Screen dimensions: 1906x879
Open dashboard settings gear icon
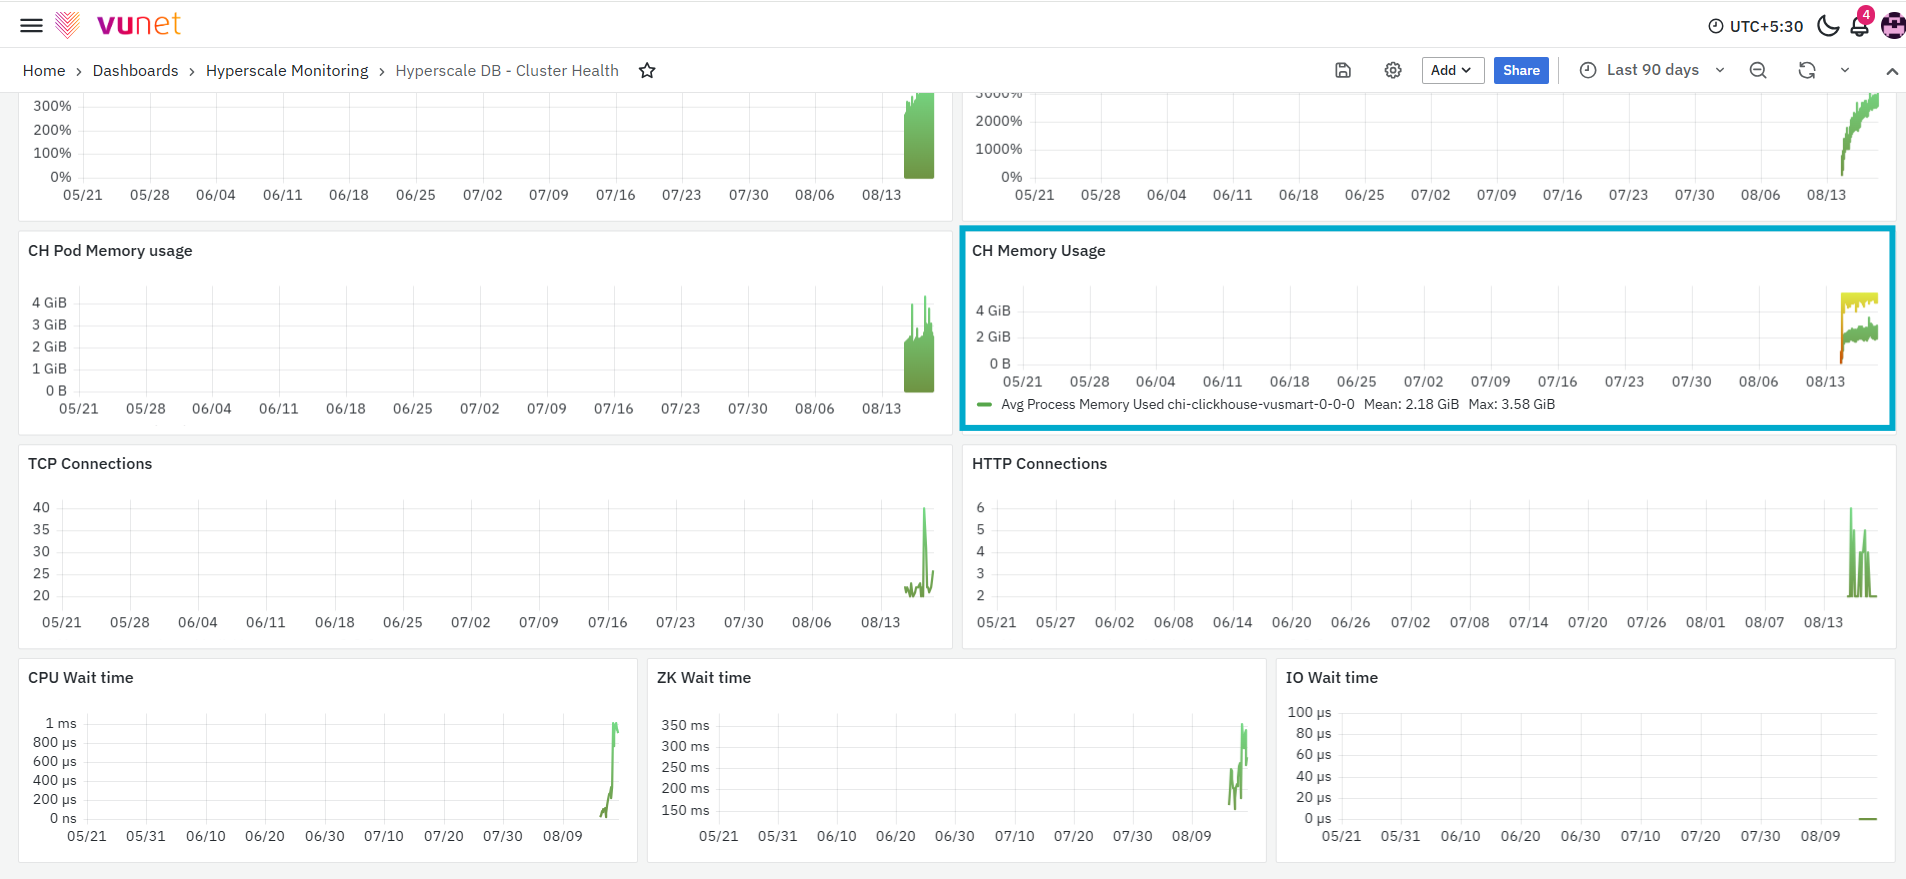1393,70
